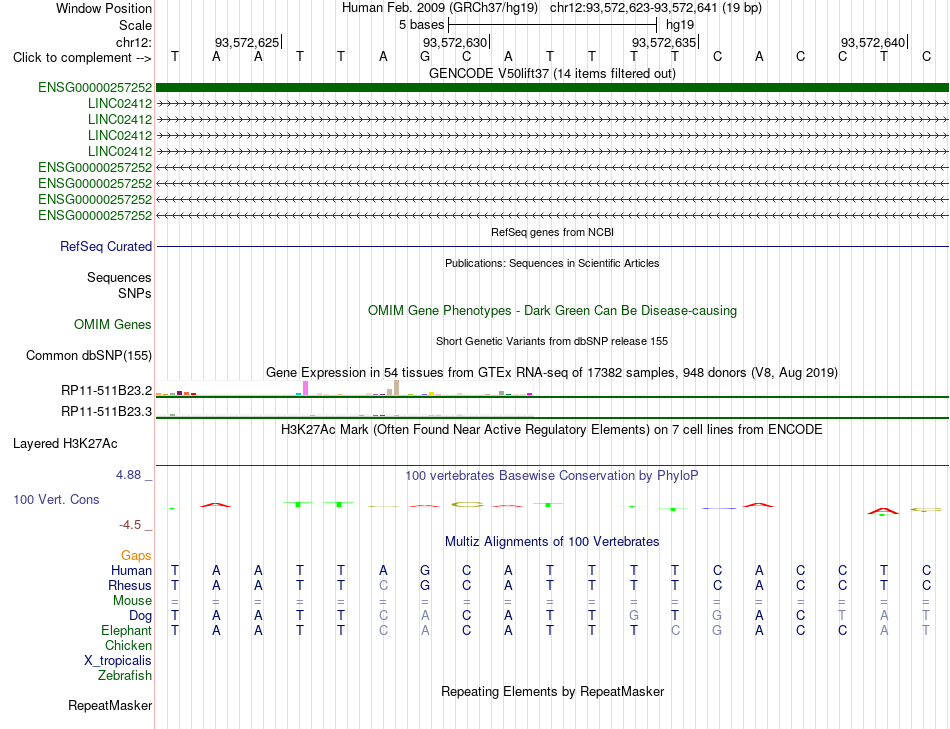Click the "RP11-511B23.2" GTEx gene label
This screenshot has width=950, height=729.
pyautogui.click(x=107, y=391)
